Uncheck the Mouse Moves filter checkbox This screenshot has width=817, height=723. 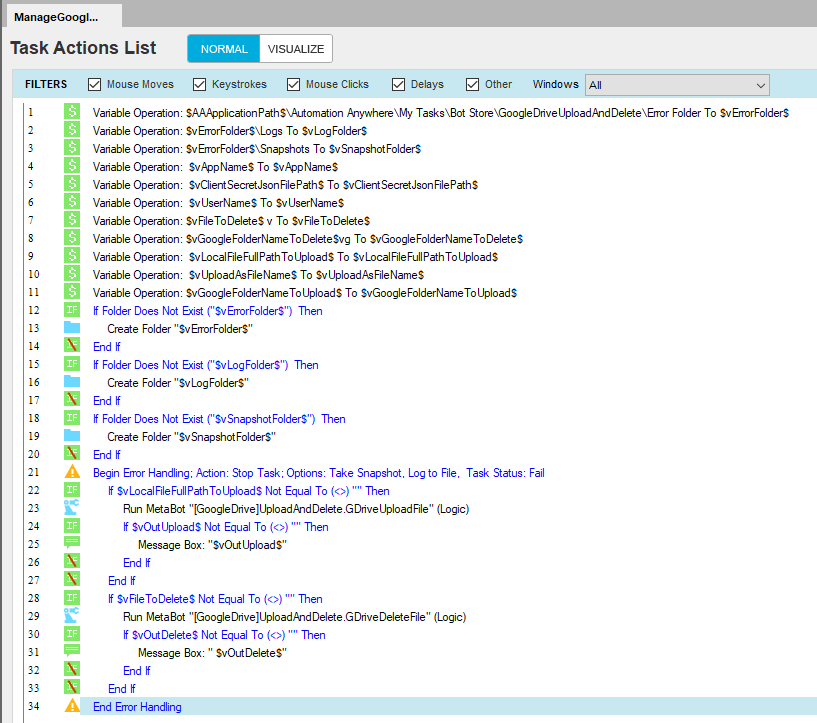pyautogui.click(x=95, y=85)
